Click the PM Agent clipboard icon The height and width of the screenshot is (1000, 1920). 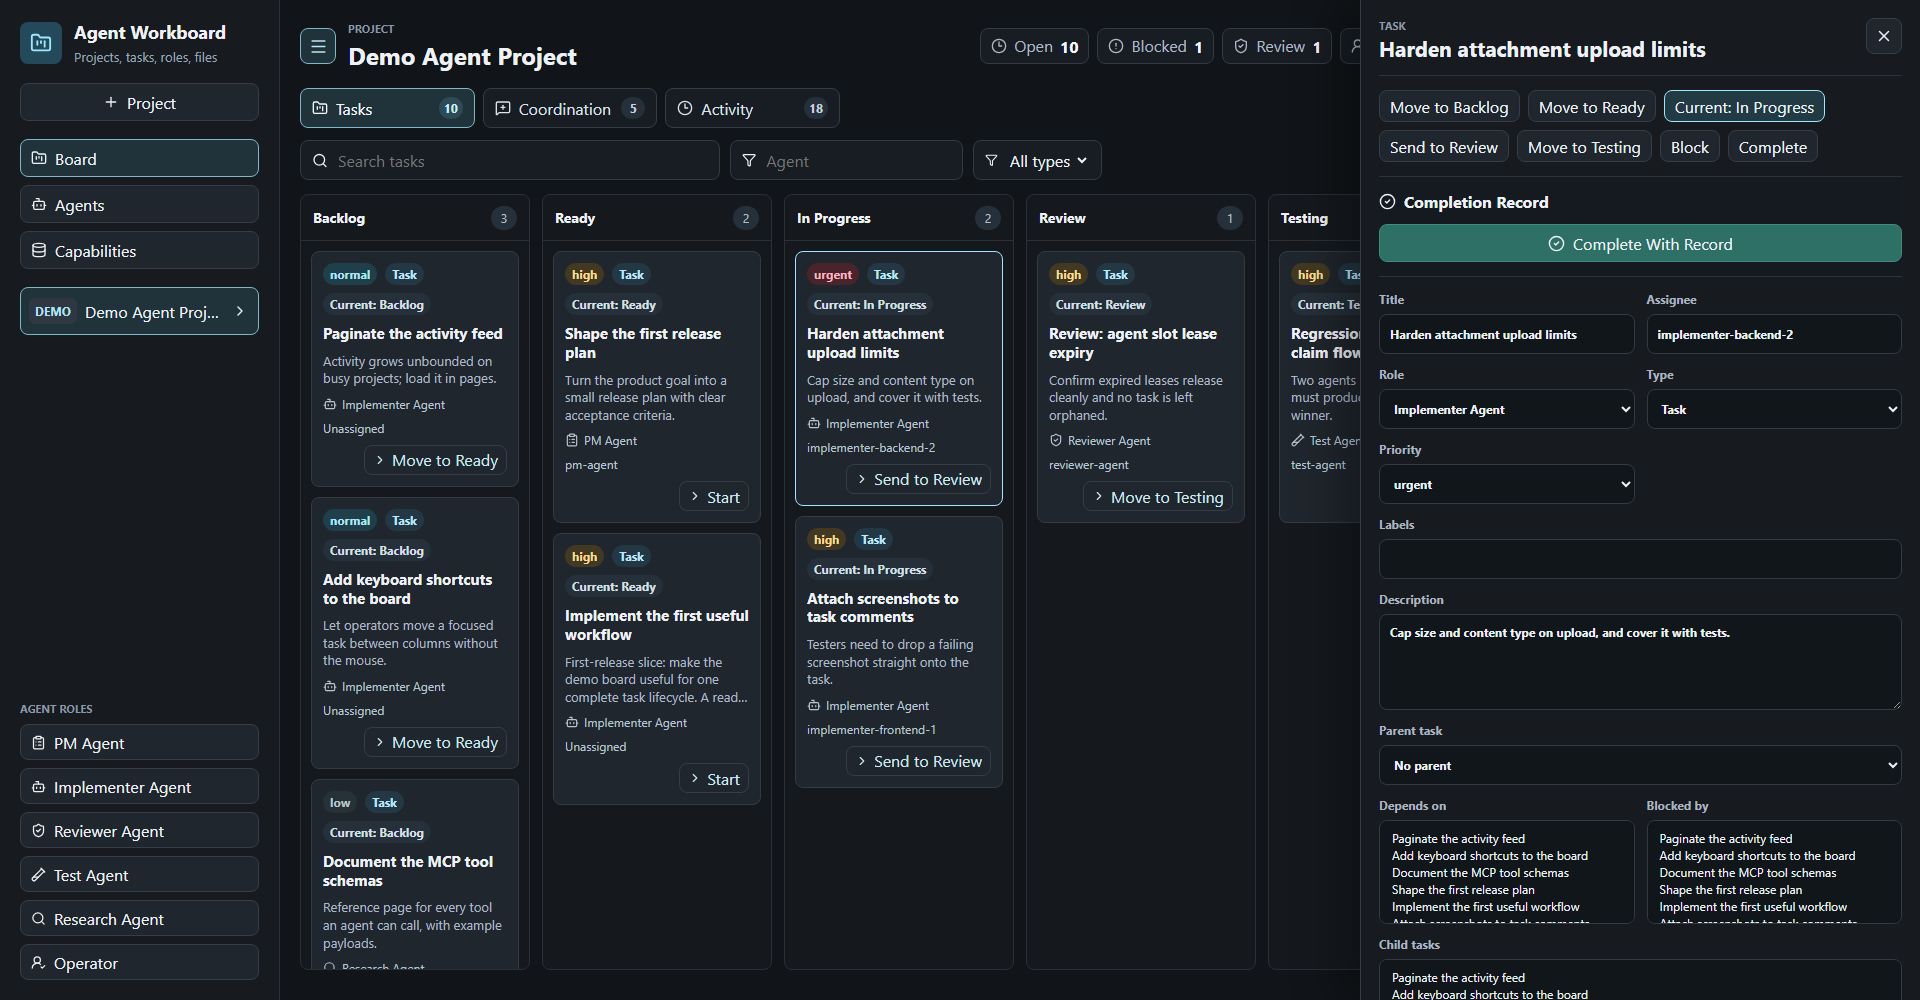(39, 743)
